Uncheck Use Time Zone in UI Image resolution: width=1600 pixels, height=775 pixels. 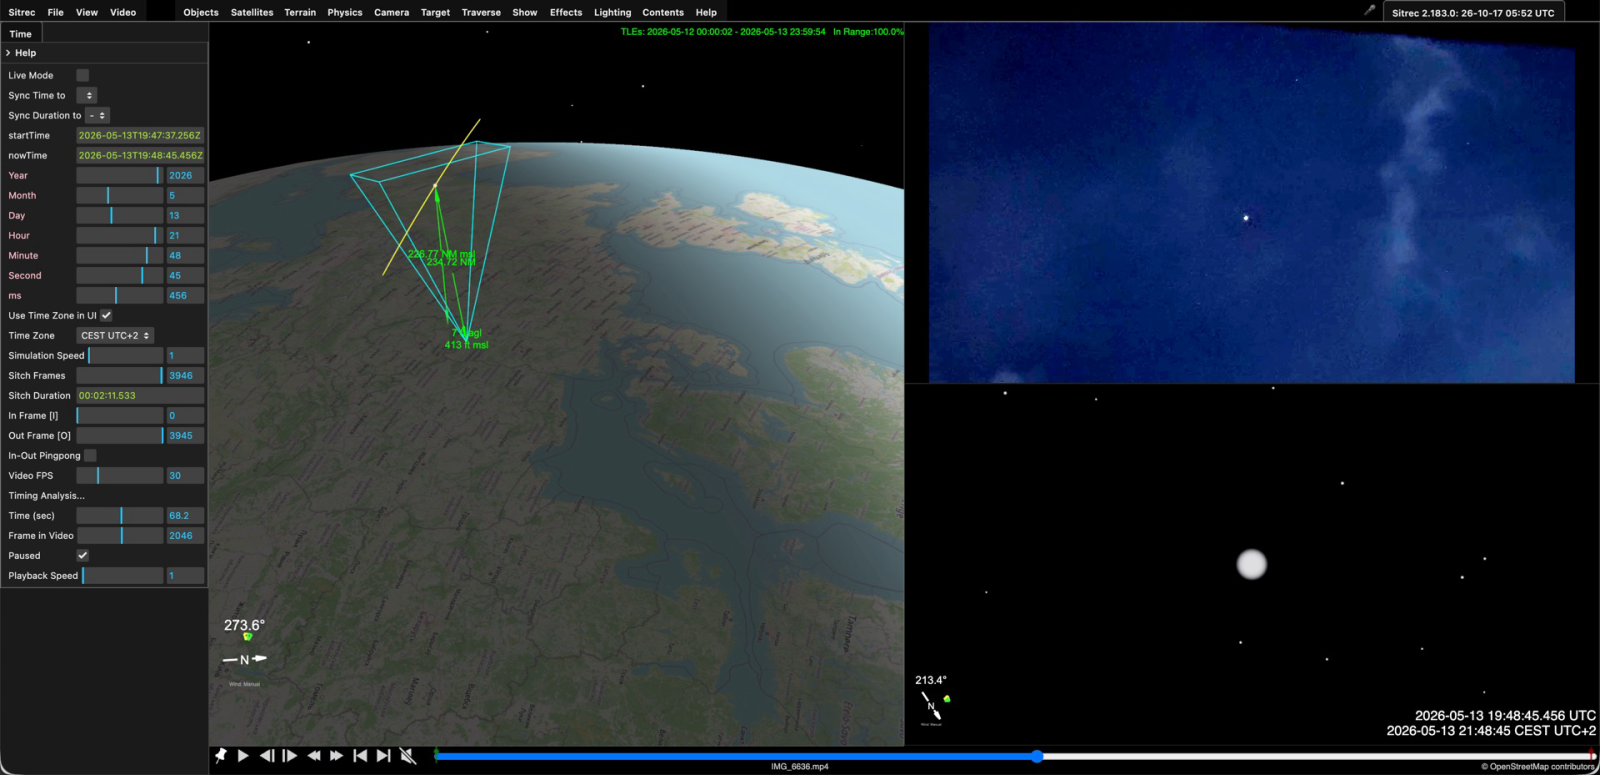(x=106, y=315)
